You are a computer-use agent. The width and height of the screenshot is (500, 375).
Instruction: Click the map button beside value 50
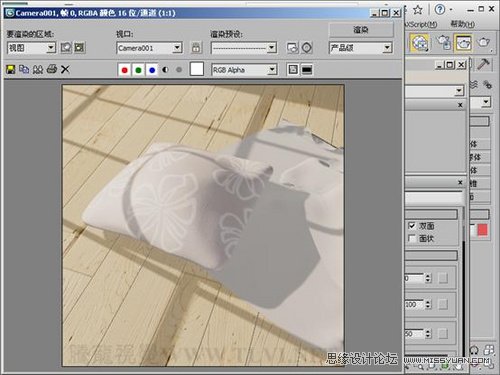click(x=443, y=333)
